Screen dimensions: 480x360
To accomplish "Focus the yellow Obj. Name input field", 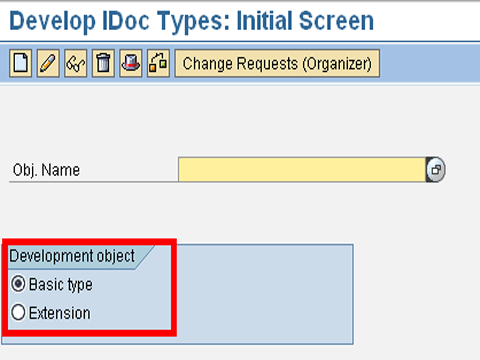I will [302, 170].
